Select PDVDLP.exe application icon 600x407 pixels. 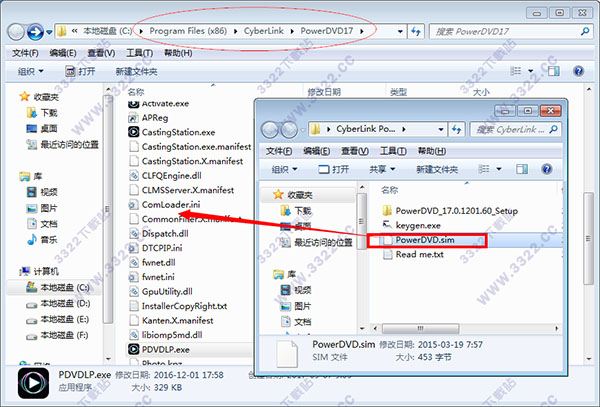click(133, 349)
